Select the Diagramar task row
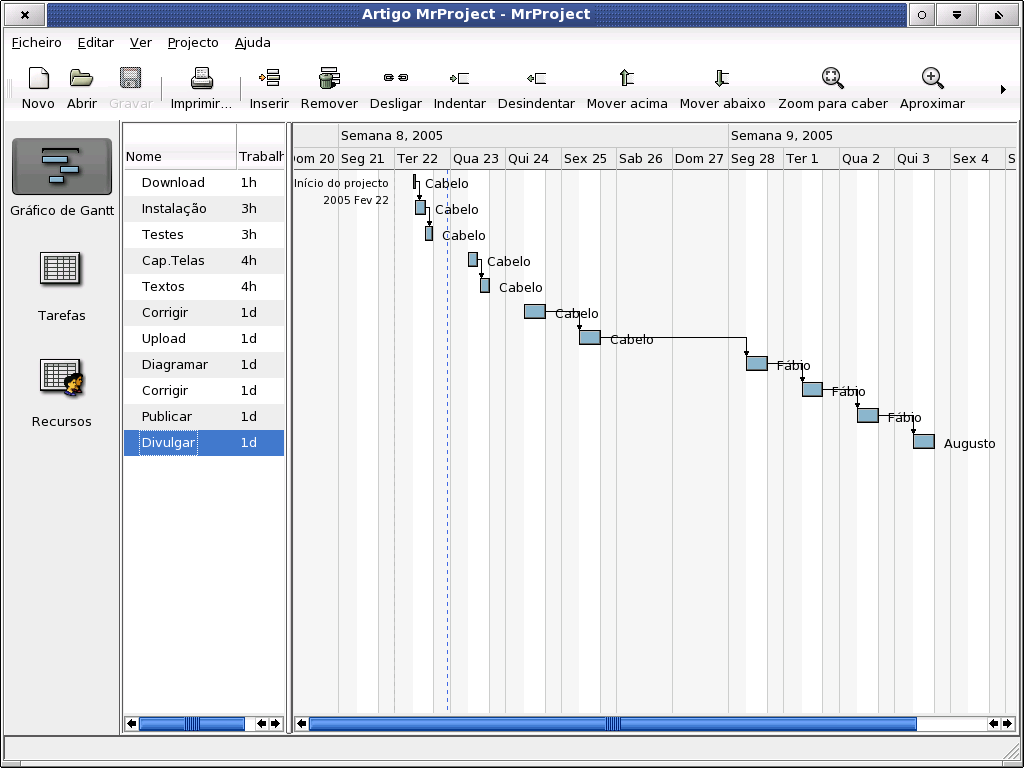Viewport: 1024px width, 768px height. coord(204,364)
